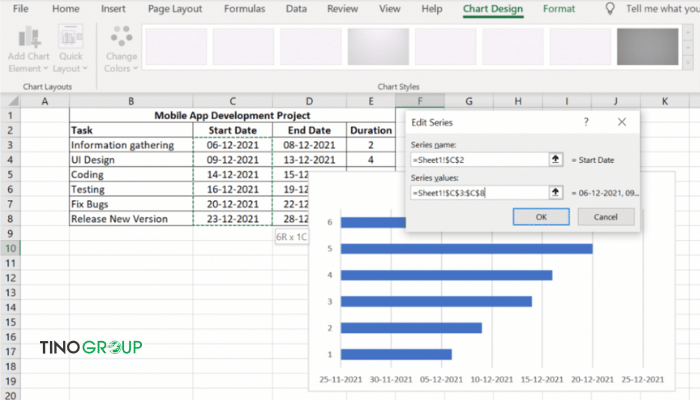Click the collapse-range arrow beside Series name
The width and height of the screenshot is (700, 400).
click(555, 159)
